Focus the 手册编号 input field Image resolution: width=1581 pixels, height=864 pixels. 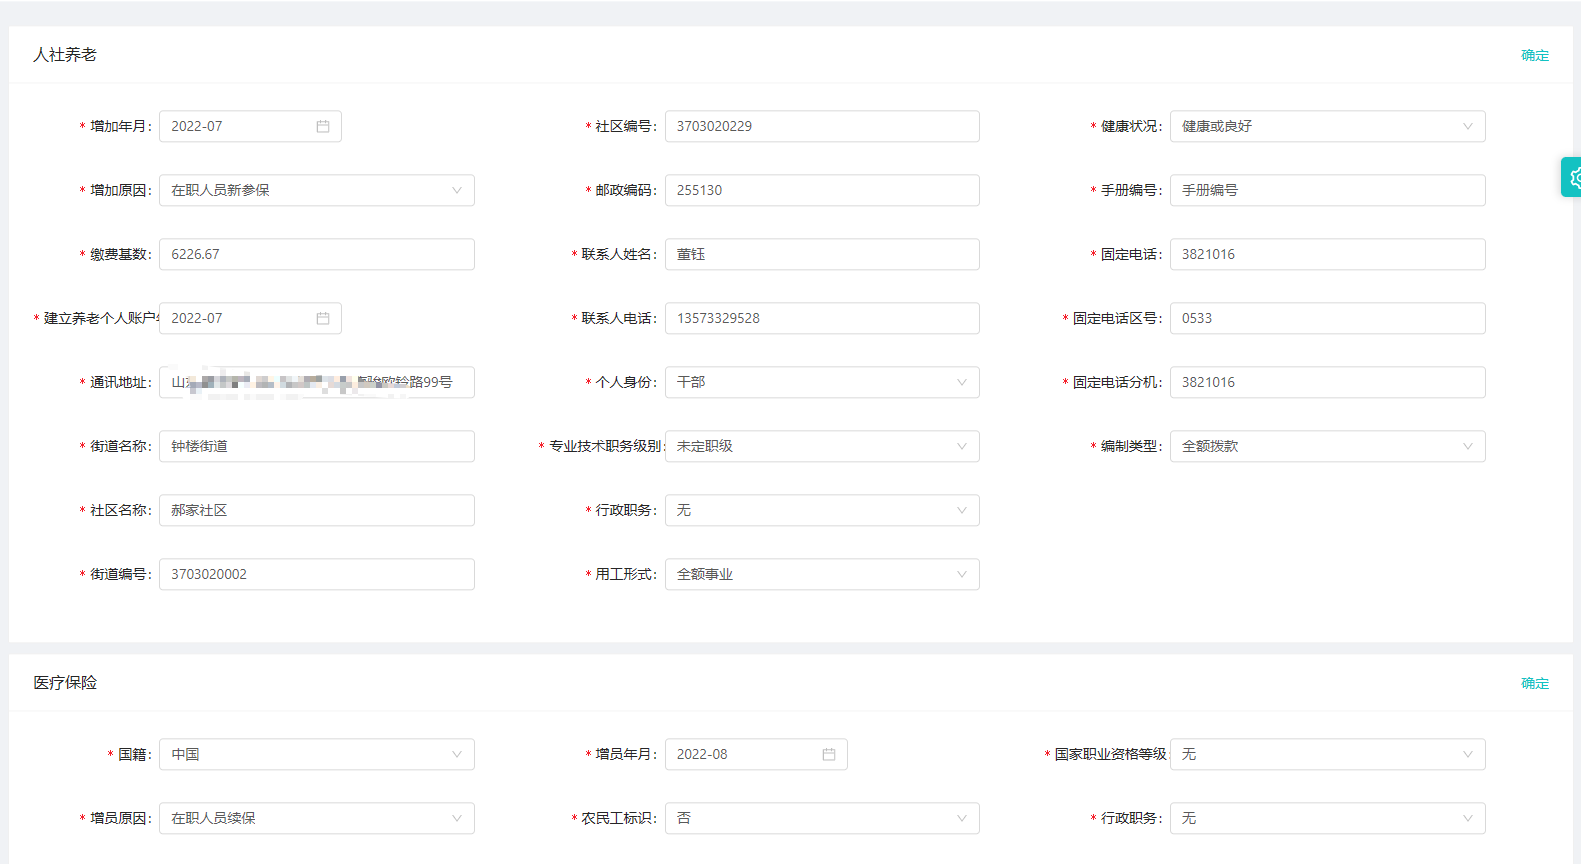tap(1328, 190)
